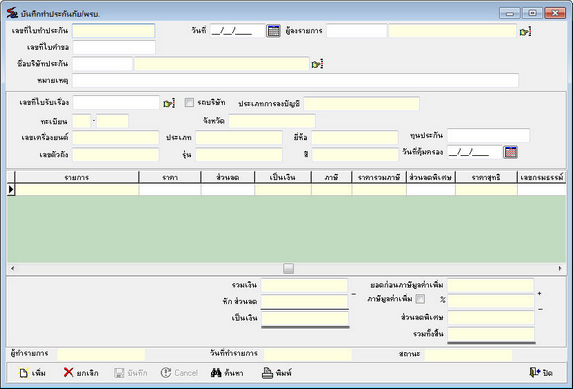
Task: Click the VAT percent amount field
Action: tap(491, 301)
